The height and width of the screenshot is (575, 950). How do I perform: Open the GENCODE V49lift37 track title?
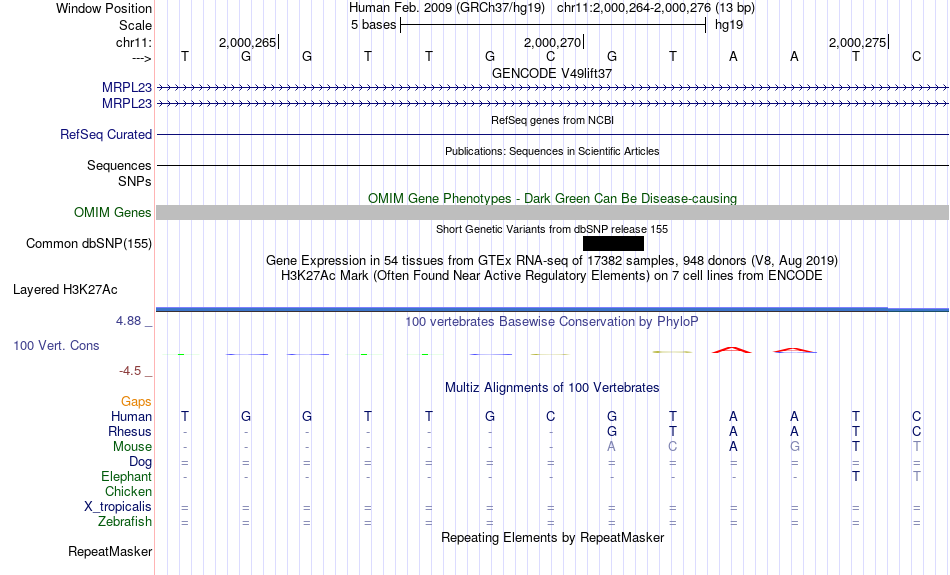click(552, 73)
